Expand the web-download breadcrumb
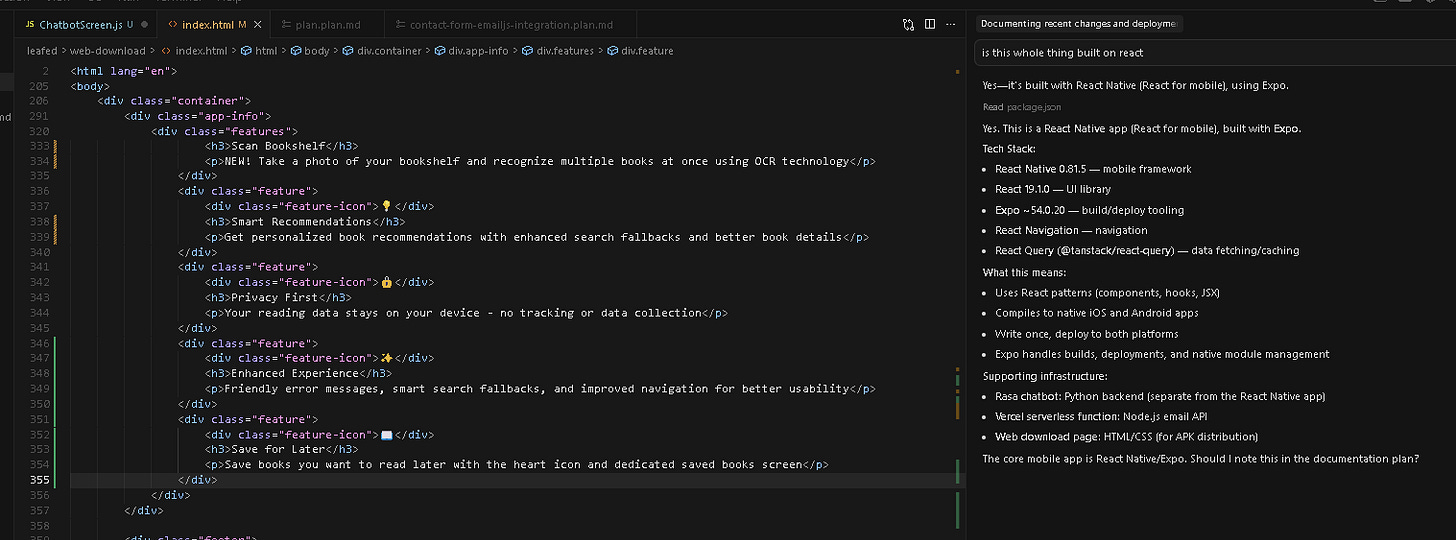 coord(107,51)
